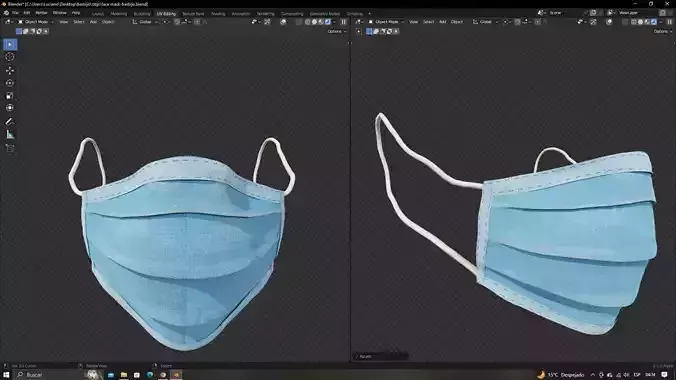Switch right viewport to material preview shading

point(647,22)
